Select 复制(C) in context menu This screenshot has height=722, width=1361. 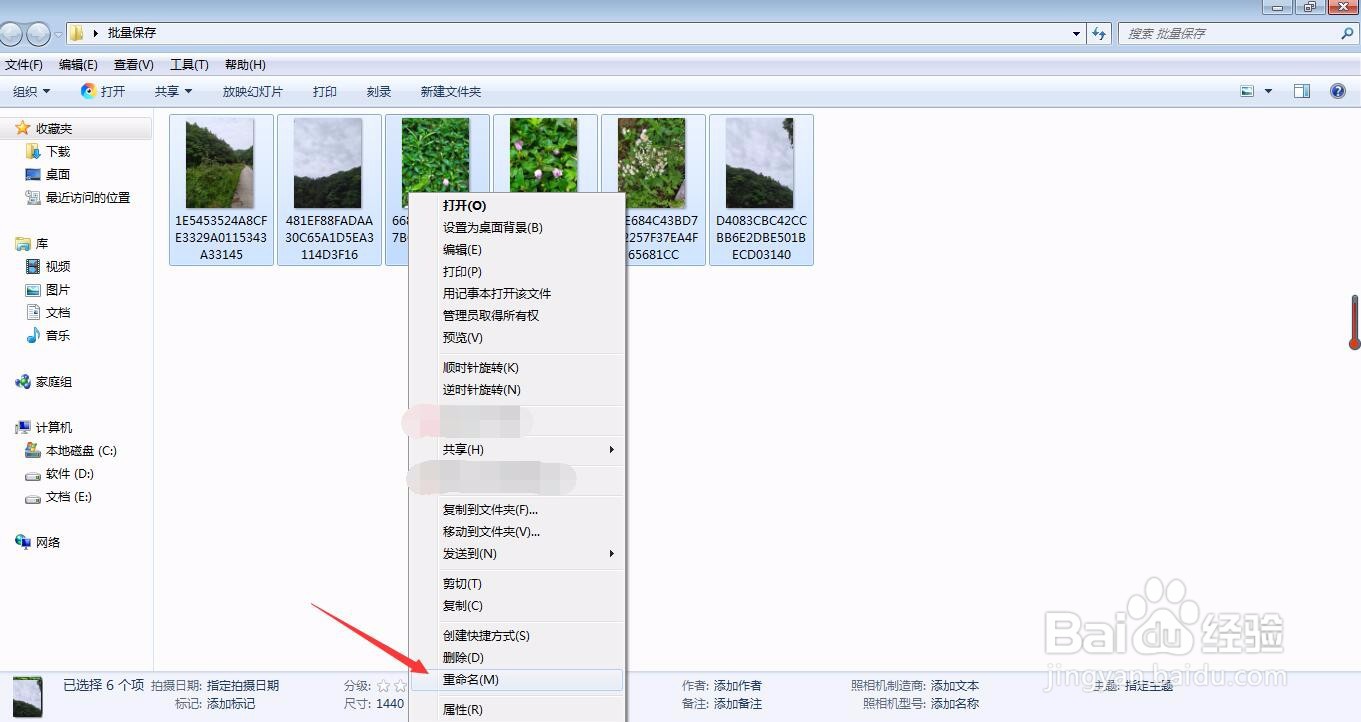click(517, 606)
